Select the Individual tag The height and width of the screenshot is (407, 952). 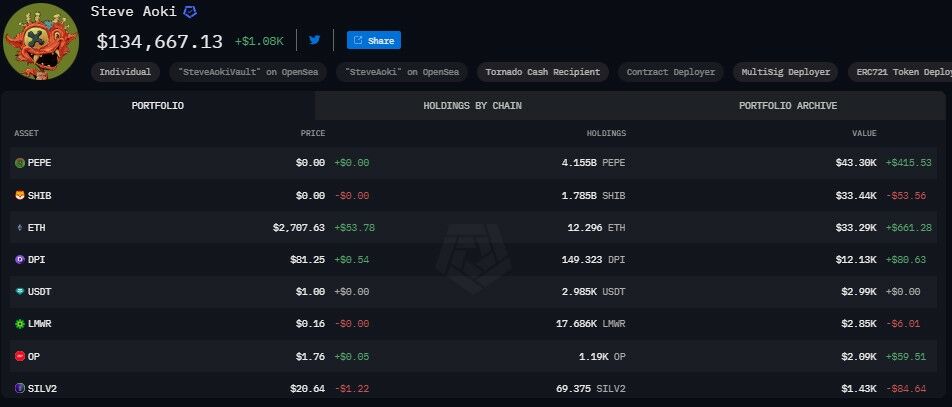tap(125, 72)
